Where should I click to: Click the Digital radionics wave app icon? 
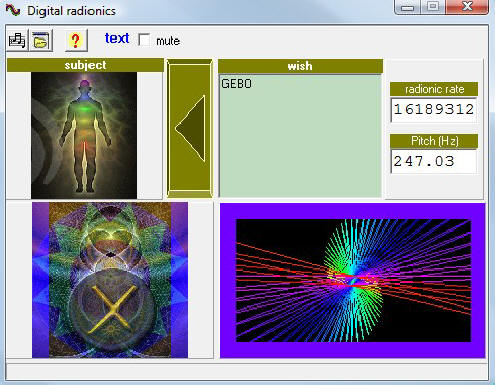pos(13,10)
